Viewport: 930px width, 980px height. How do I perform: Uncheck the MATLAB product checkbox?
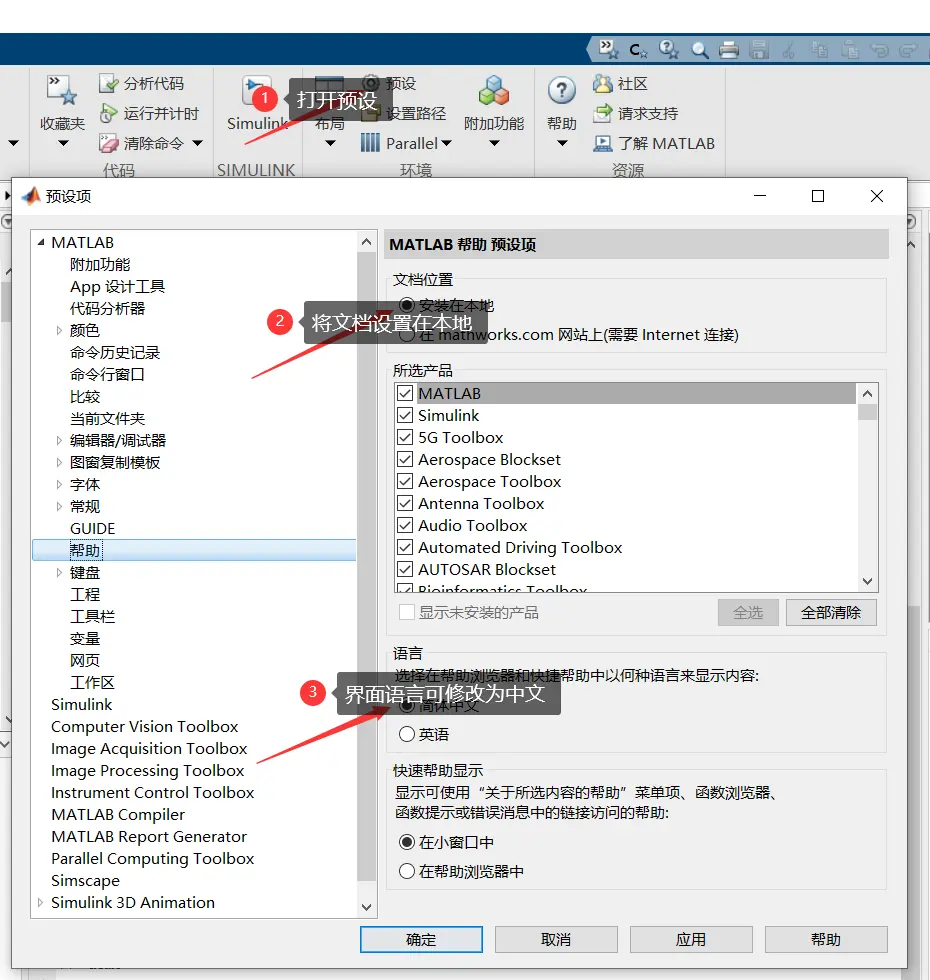tap(405, 393)
